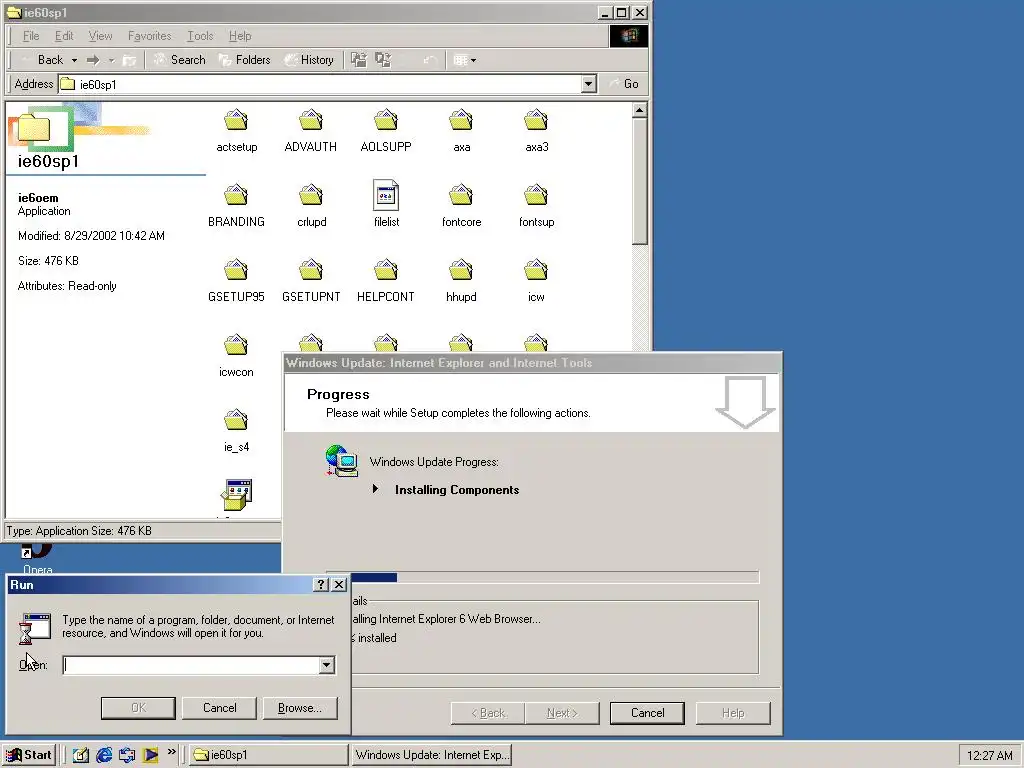Switch to Windows Update taskbar button
Image resolution: width=1024 pixels, height=768 pixels.
point(431,755)
